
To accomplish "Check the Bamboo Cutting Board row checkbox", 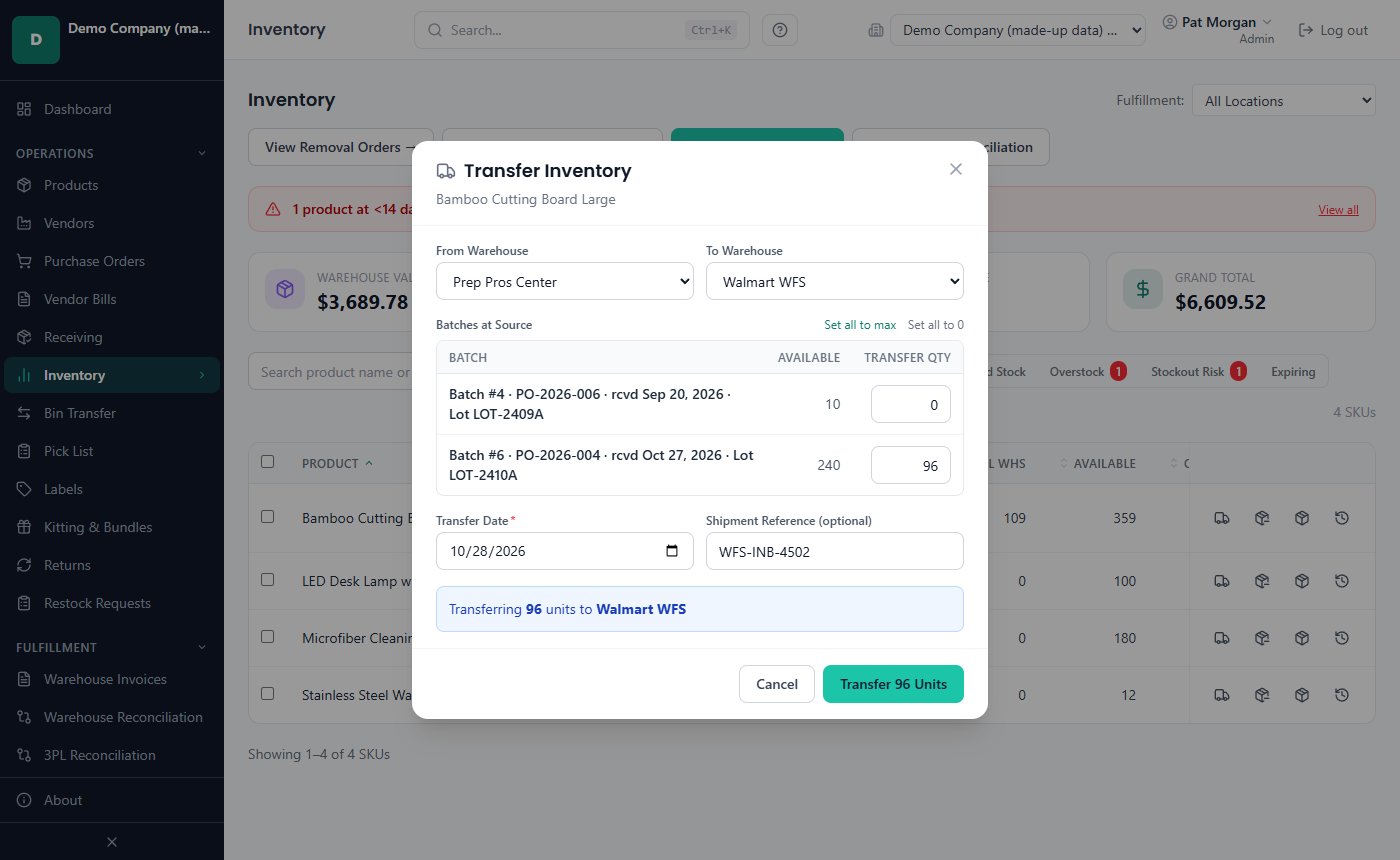I will click(x=267, y=517).
